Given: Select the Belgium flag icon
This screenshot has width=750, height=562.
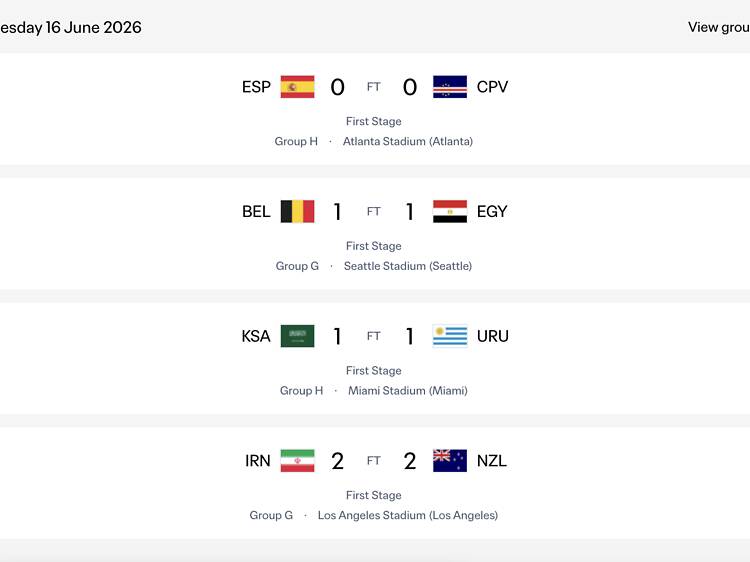Looking at the screenshot, I should tap(297, 211).
